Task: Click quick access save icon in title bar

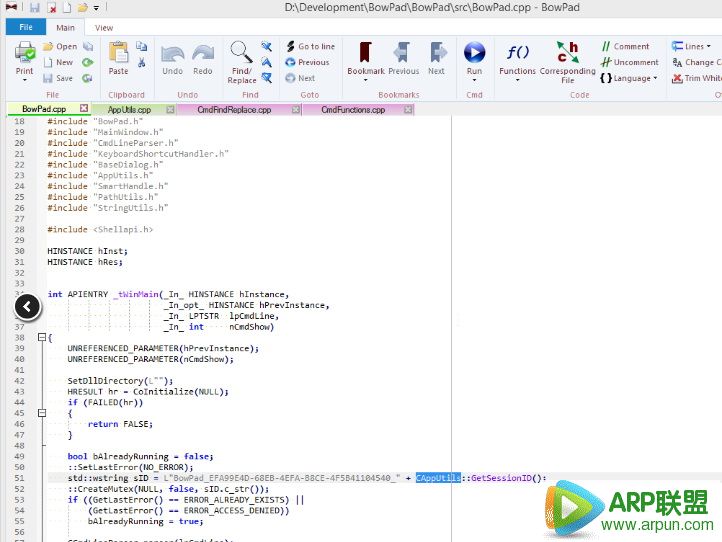Action: tap(35, 8)
